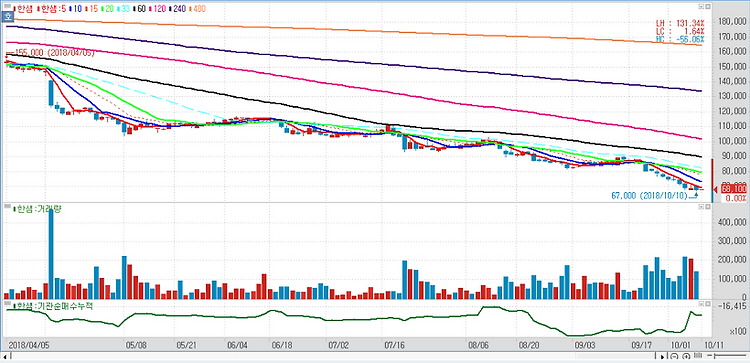
Task: Click the price panel's second top-right corner icon
Action: (x=707, y=7)
